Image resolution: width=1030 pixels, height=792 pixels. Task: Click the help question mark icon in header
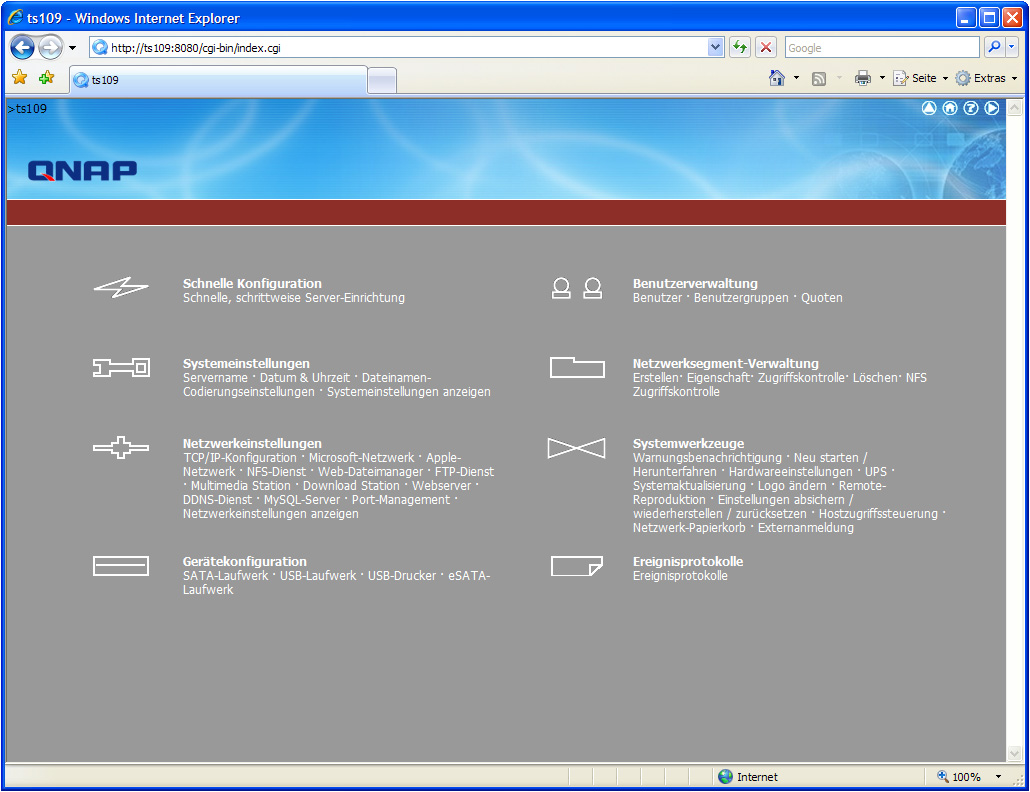point(971,108)
